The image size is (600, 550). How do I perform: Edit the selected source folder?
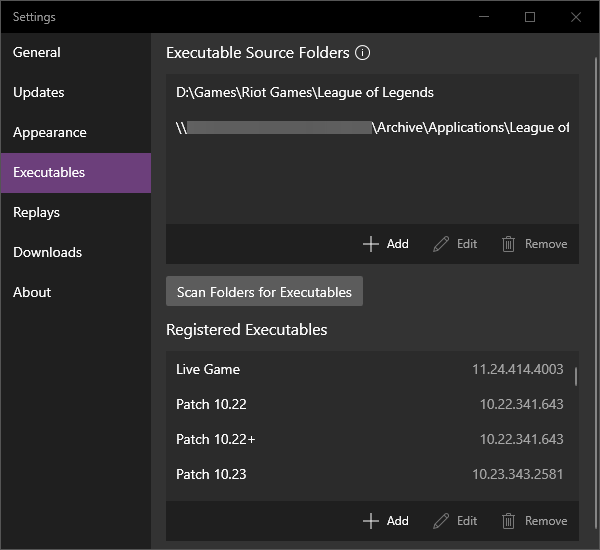tap(455, 244)
